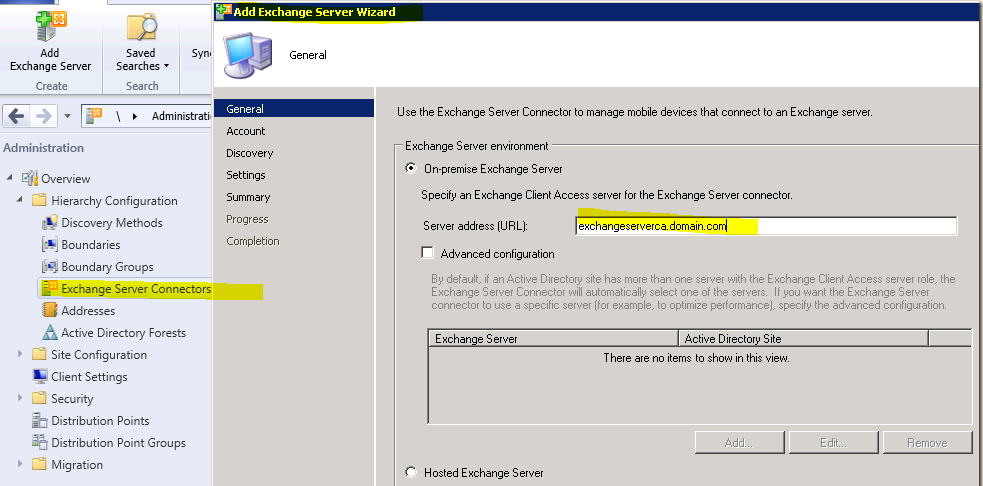Screen dimensions: 983x486
Task: Click the Distribution Point Groups icon
Action: tap(39, 442)
